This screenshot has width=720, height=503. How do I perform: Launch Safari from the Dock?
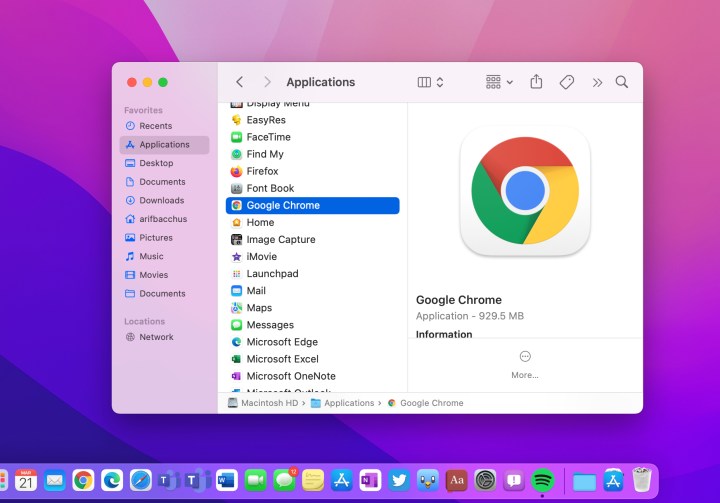(141, 480)
